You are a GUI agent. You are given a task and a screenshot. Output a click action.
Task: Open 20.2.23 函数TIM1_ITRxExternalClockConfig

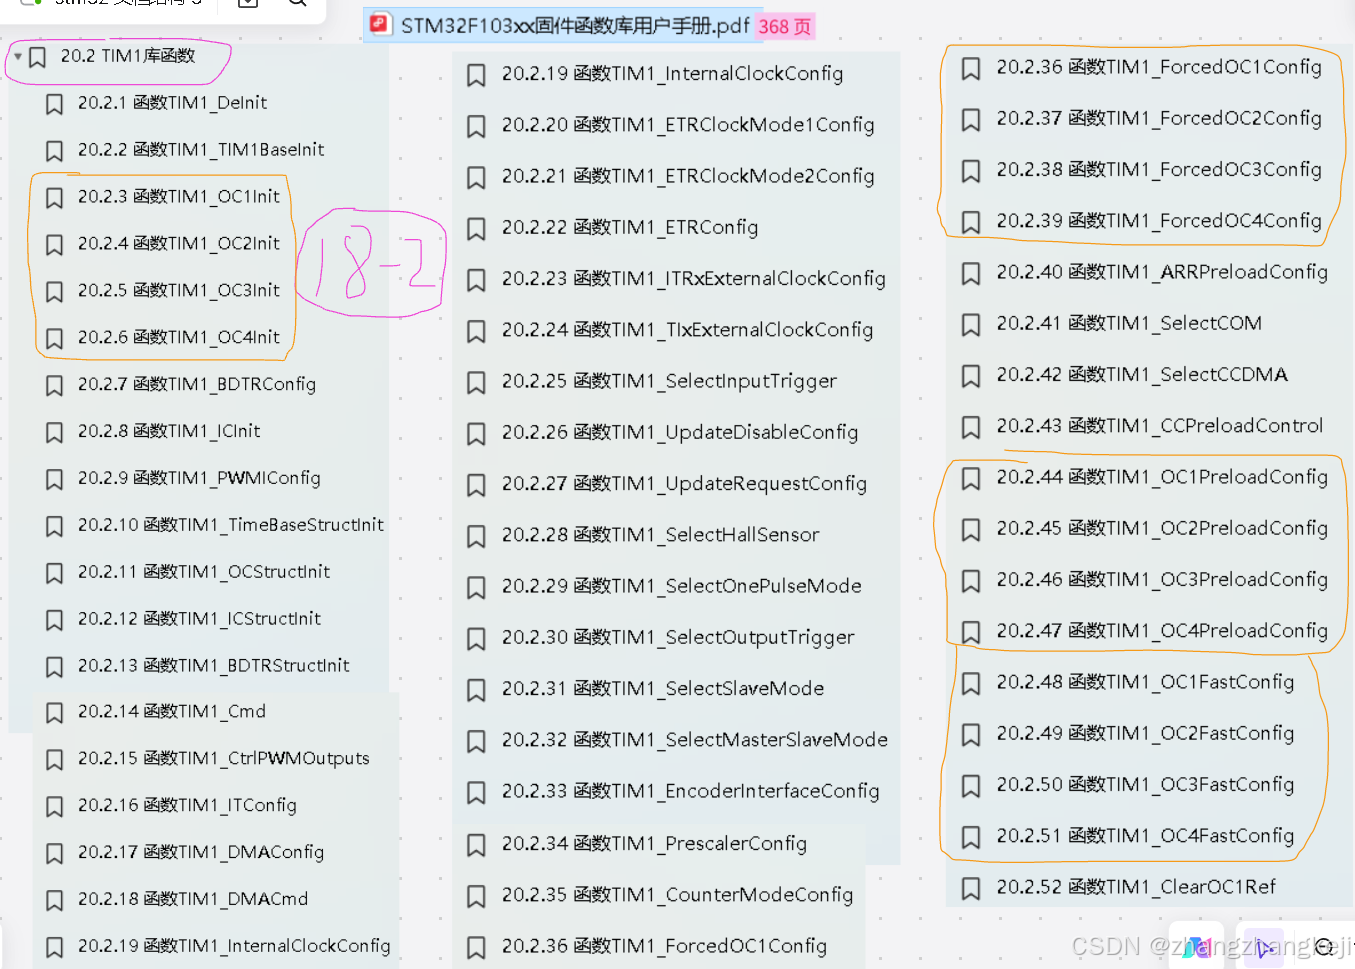pyautogui.click(x=694, y=279)
